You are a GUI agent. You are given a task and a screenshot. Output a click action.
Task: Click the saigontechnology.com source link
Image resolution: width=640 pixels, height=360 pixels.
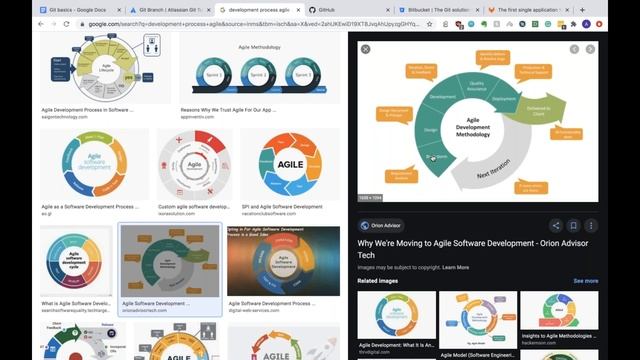coord(64,117)
